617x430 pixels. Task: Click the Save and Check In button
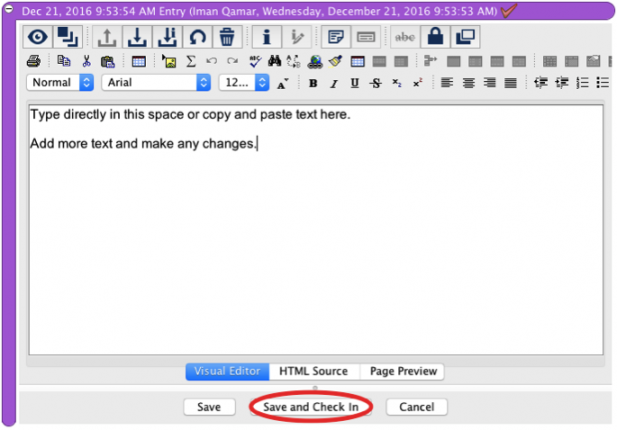(311, 407)
